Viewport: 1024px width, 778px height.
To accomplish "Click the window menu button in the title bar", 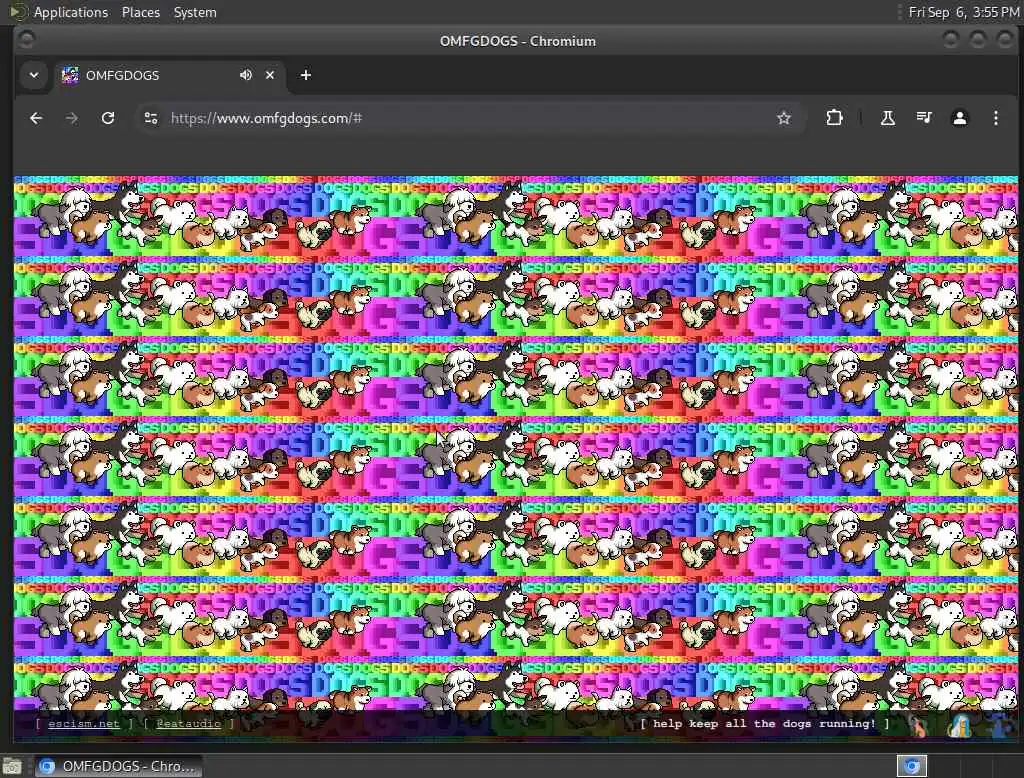I will point(26,41).
